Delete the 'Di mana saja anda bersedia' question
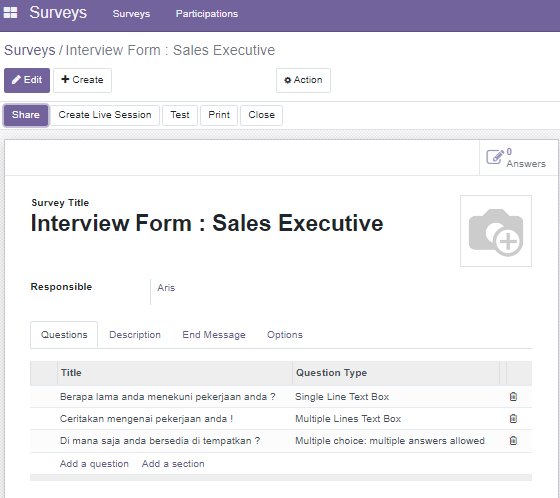Viewport: 560px width, 498px height. click(x=513, y=440)
